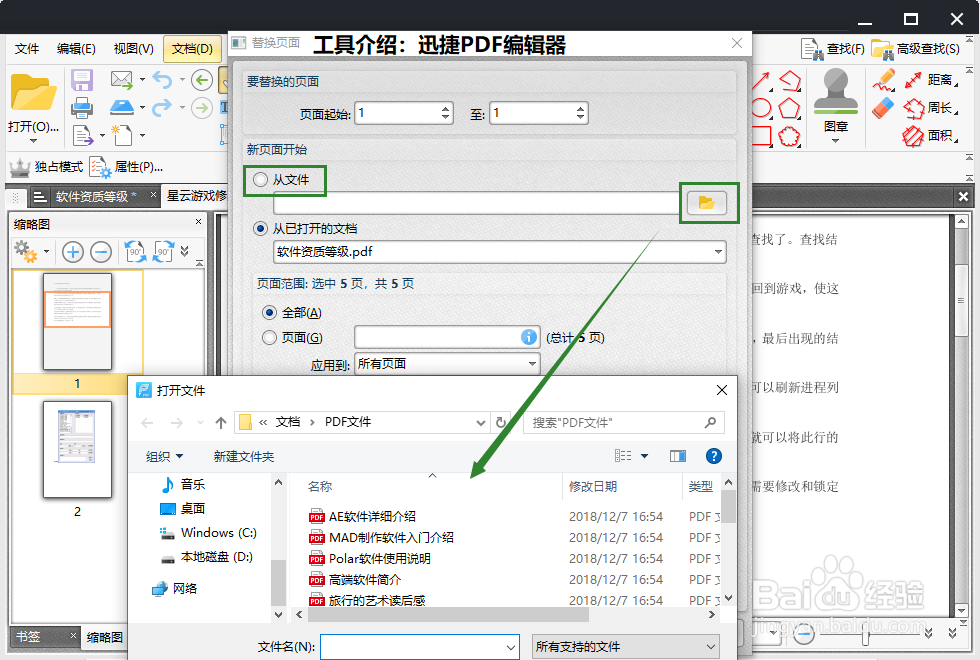Increase the 页面起始 page number stepper
The height and width of the screenshot is (660, 980).
click(445, 108)
